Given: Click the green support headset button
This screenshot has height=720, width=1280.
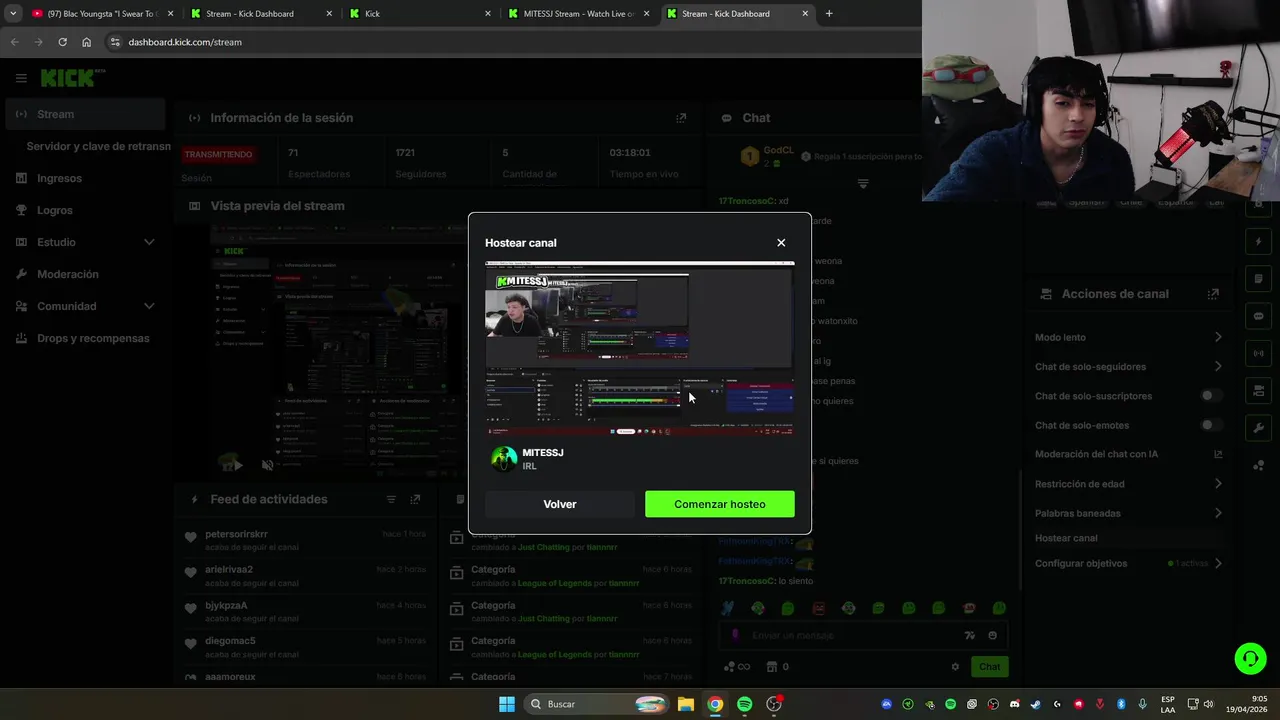Looking at the screenshot, I should click(x=1250, y=658).
